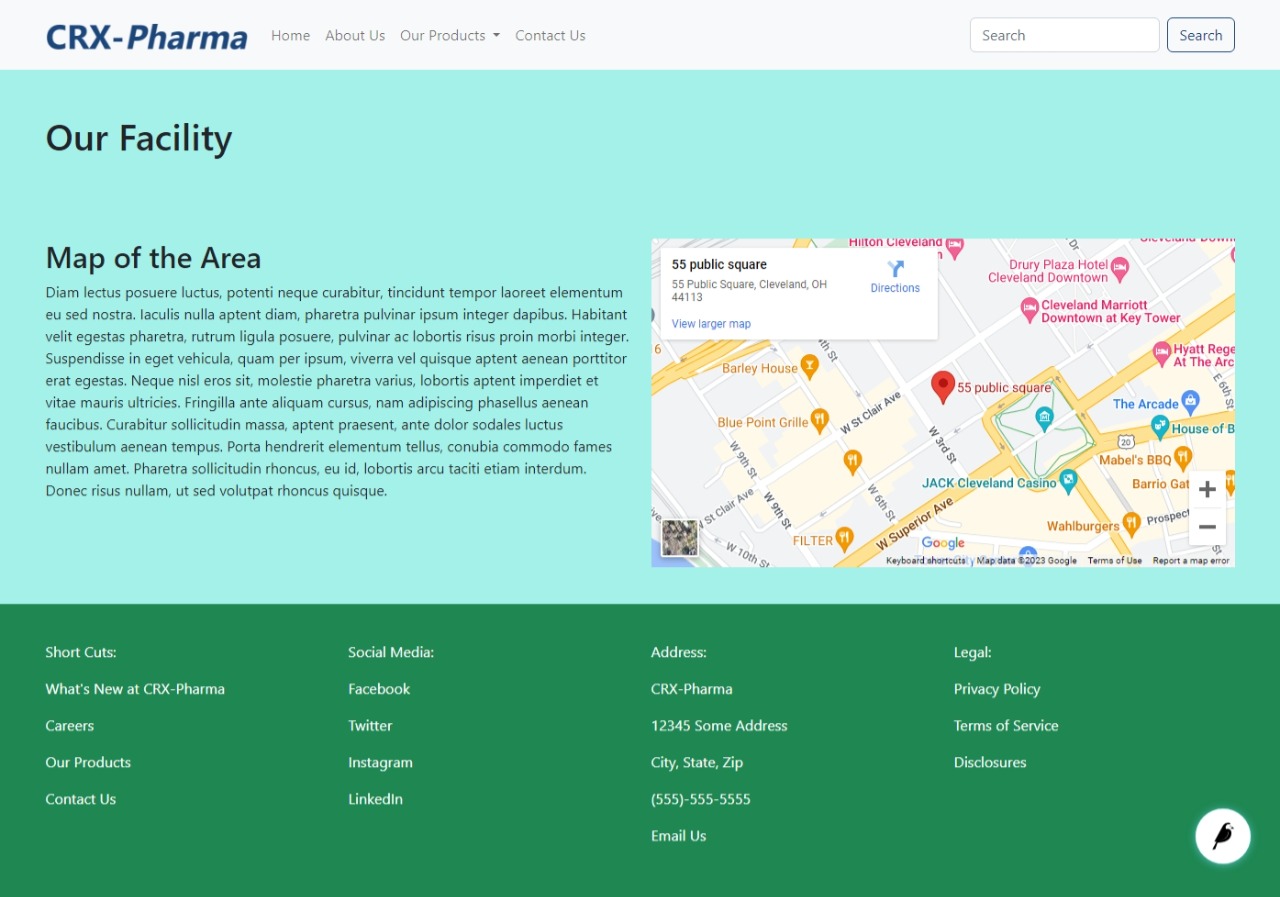Click the Barley House restaurant marker
The height and width of the screenshot is (897, 1280).
click(x=809, y=367)
